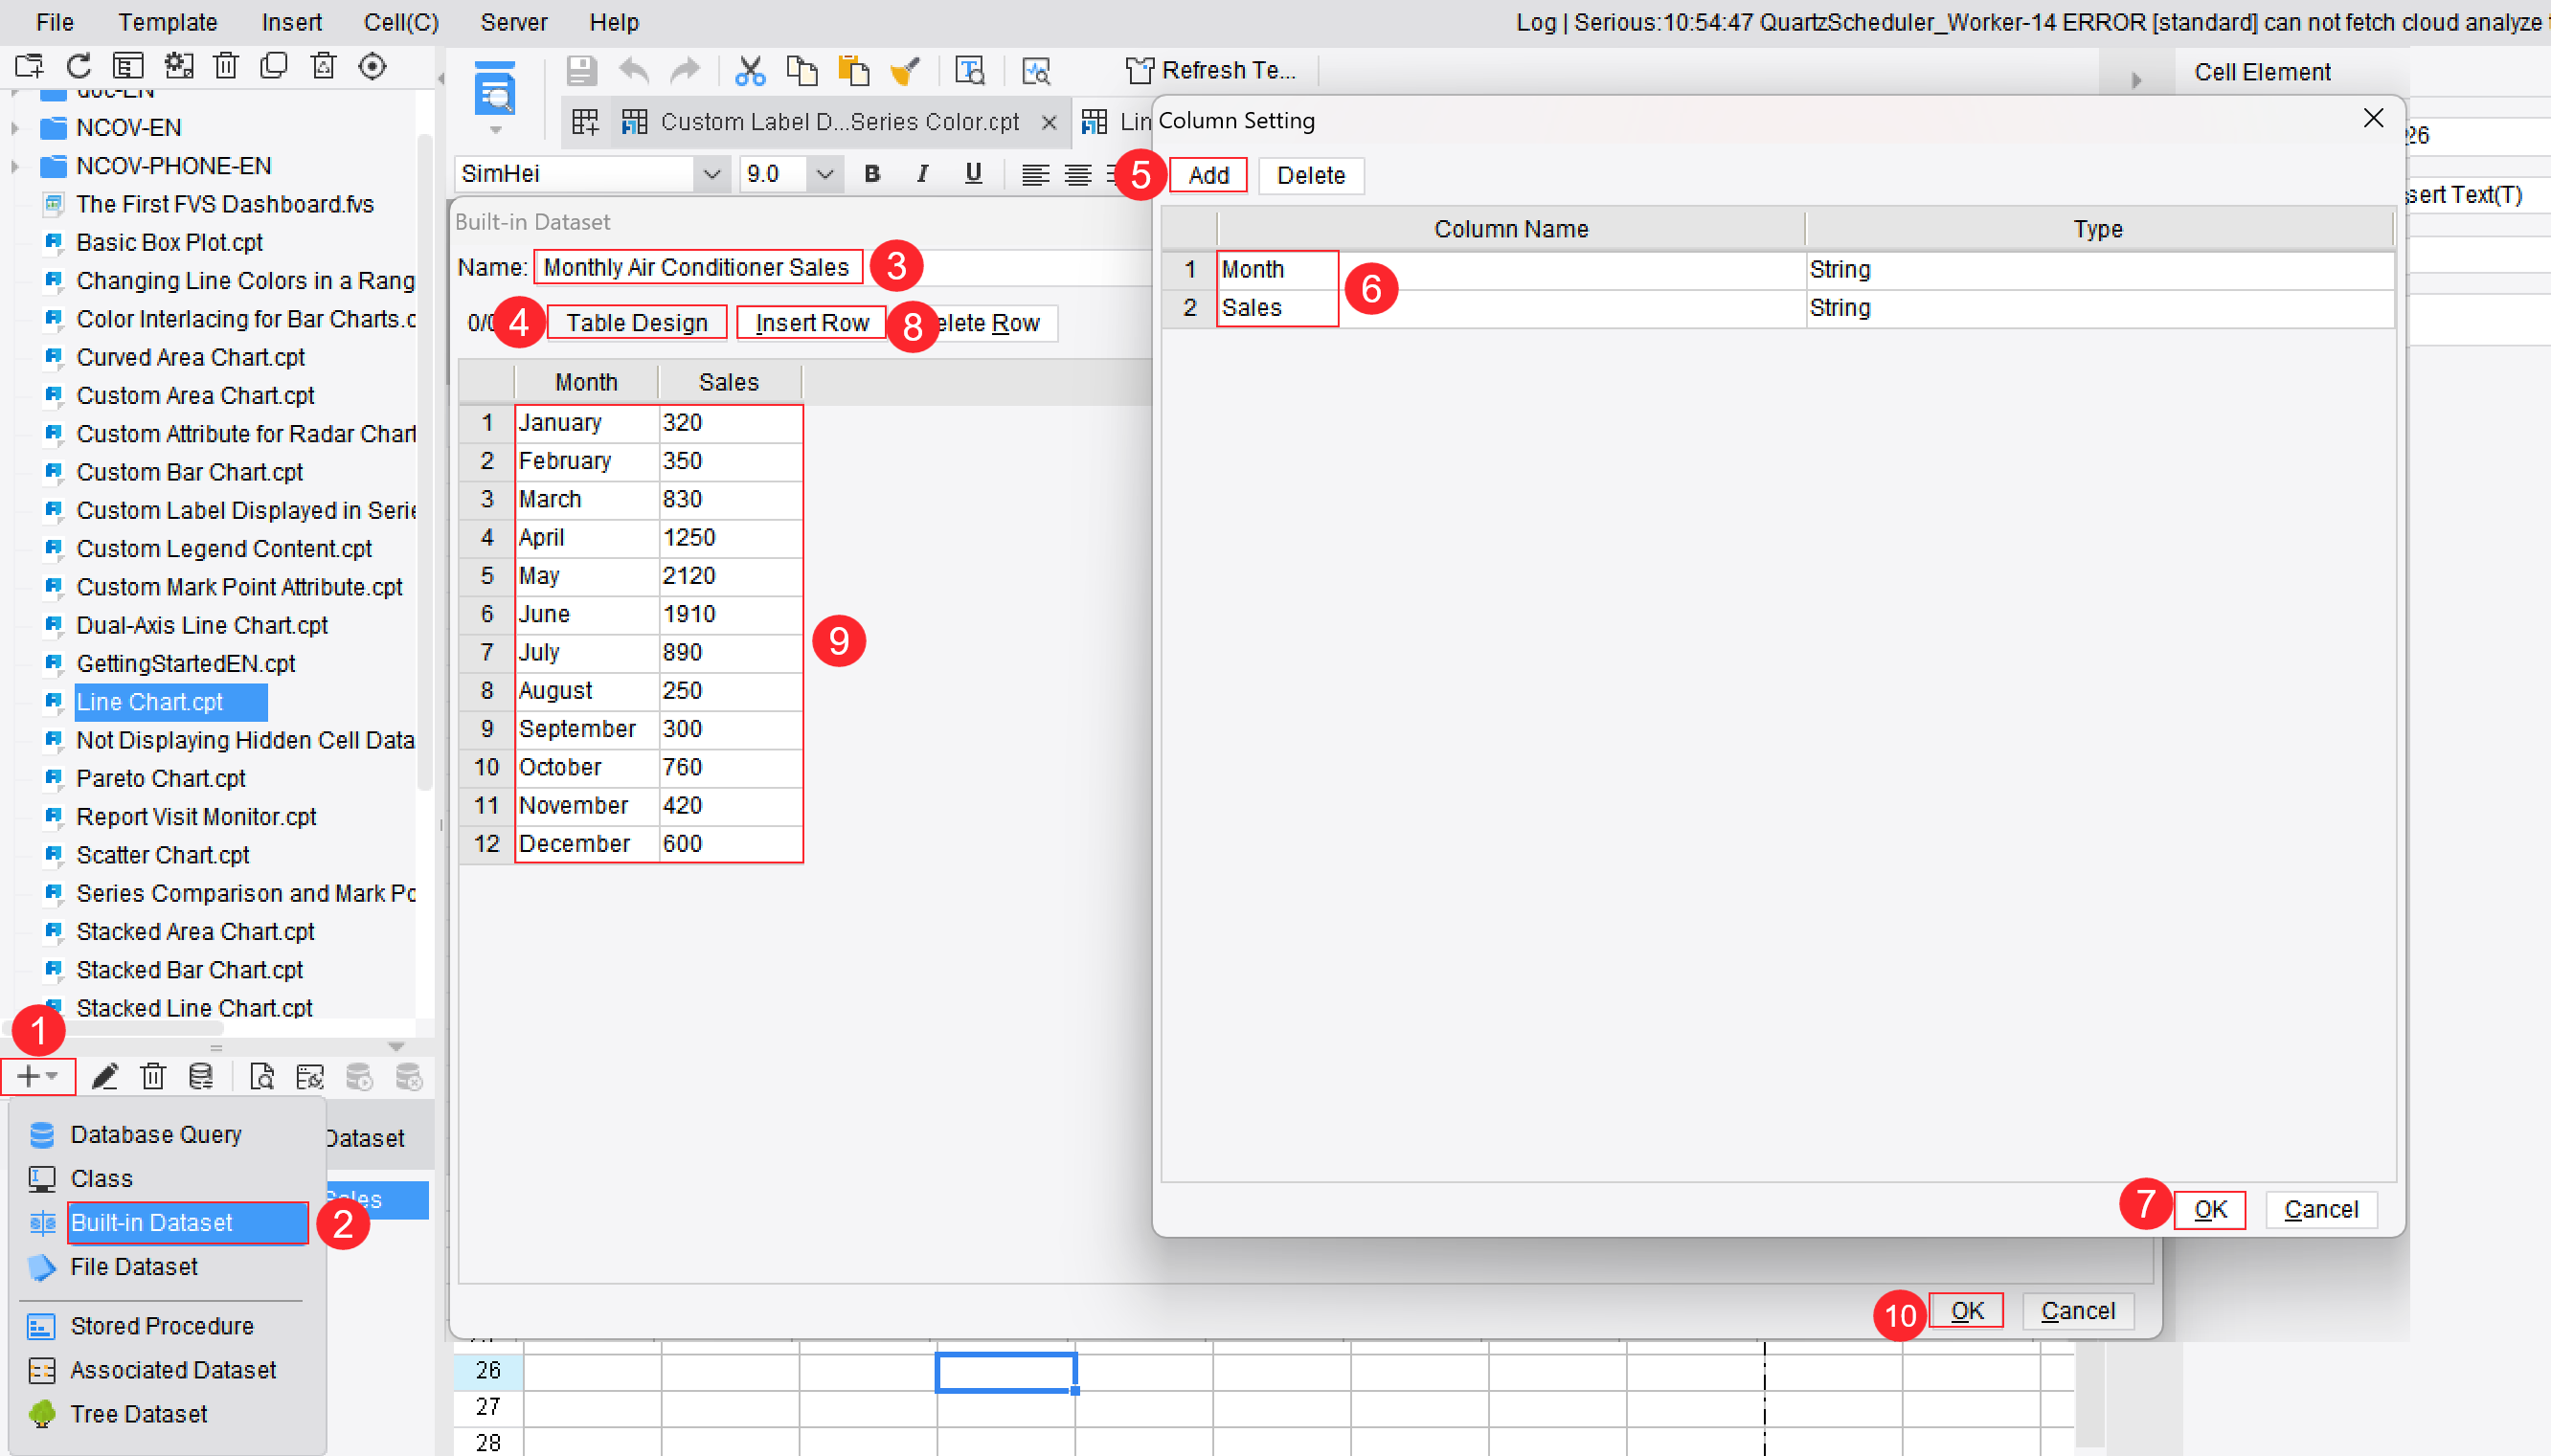This screenshot has width=2551, height=1456.
Task: Click Cancel in Built-in Dataset dialog
Action: (x=2077, y=1310)
